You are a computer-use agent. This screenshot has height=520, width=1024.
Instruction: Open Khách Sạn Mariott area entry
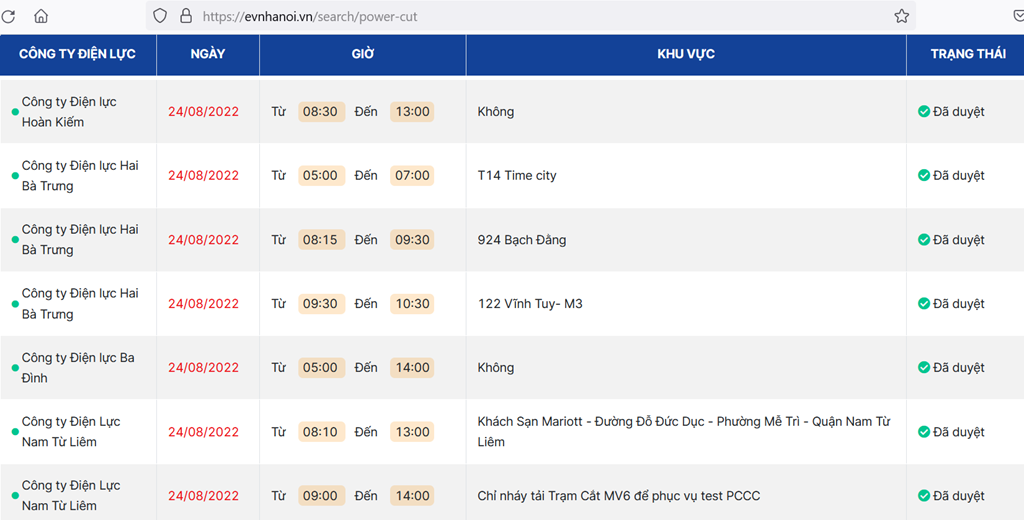point(684,432)
